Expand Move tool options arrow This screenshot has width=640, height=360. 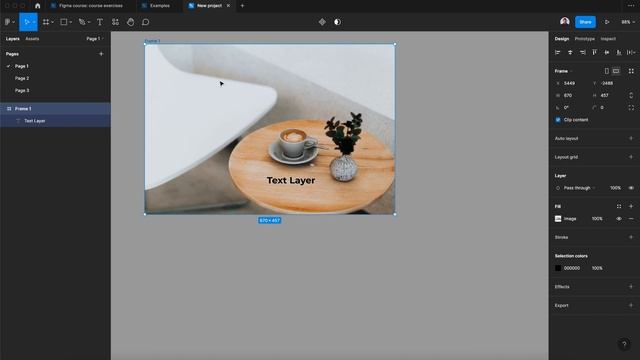coord(34,22)
